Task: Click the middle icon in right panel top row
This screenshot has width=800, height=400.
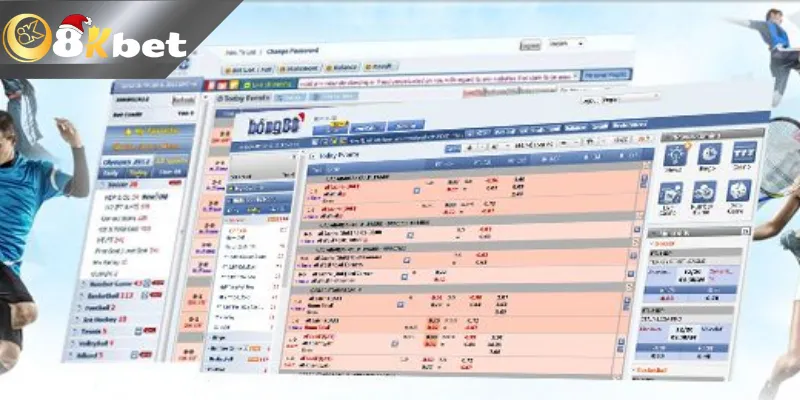Action: tap(709, 154)
